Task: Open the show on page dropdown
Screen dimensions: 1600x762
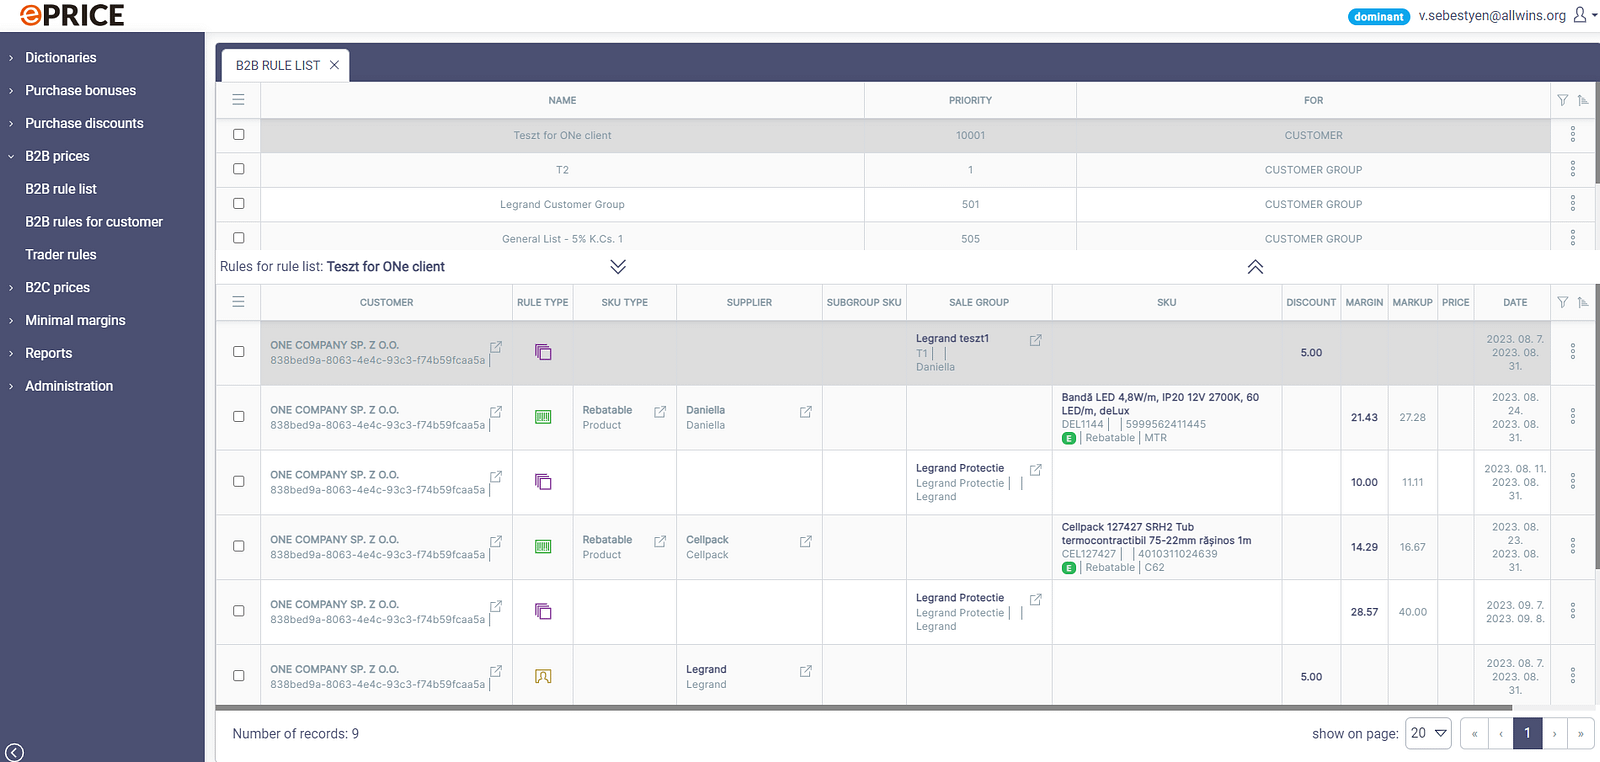Action: tap(1428, 733)
